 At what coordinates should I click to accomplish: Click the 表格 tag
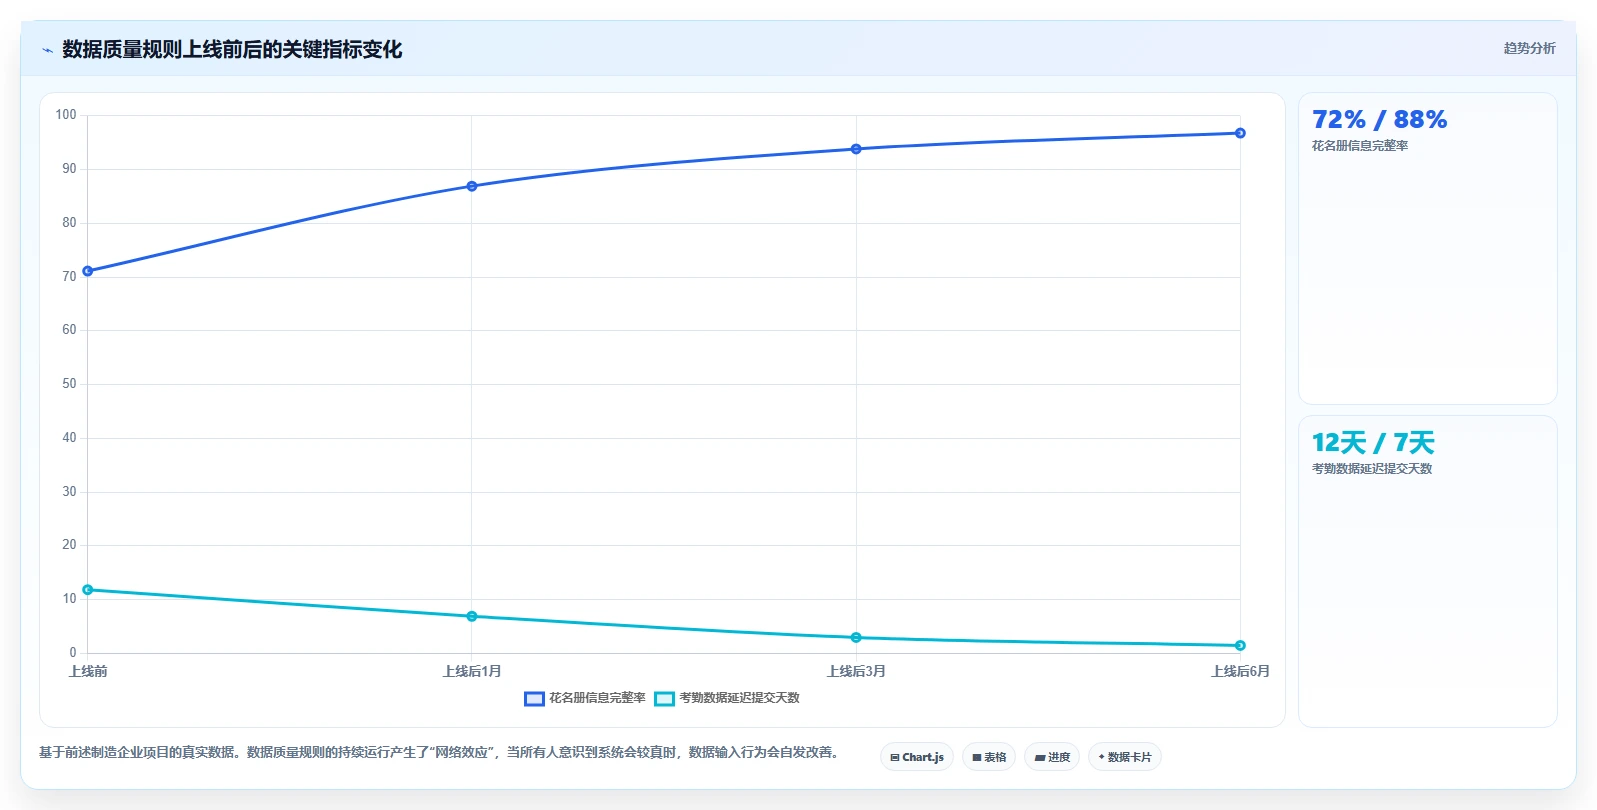tap(989, 757)
